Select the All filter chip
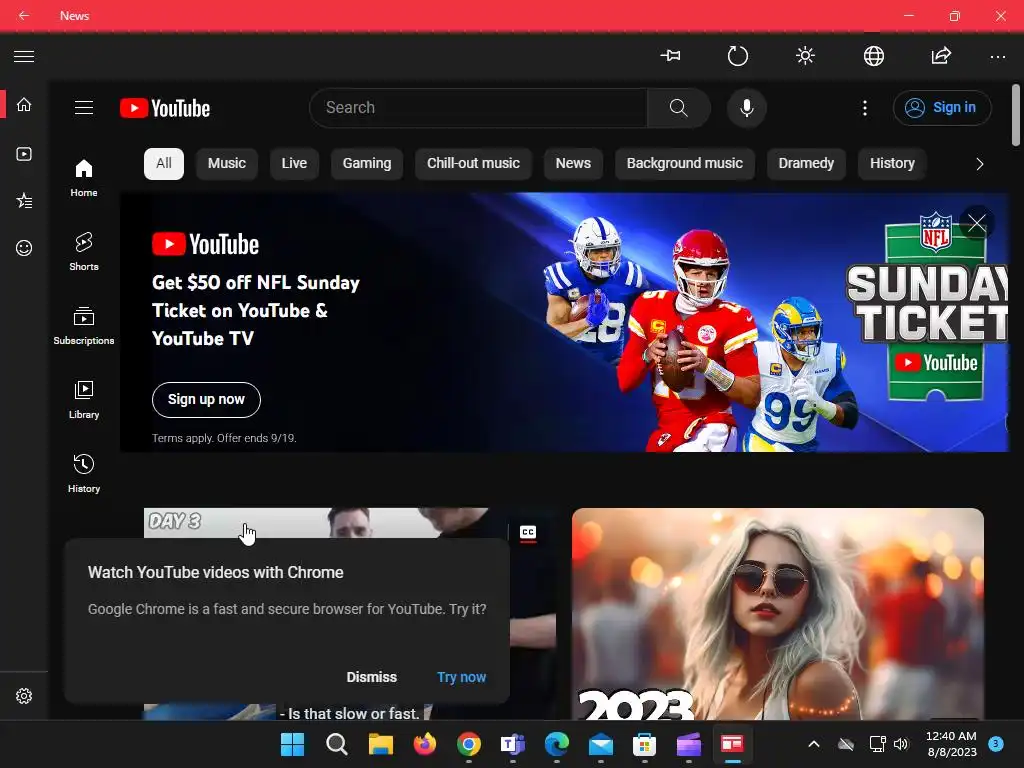Viewport: 1024px width, 768px height. click(x=164, y=163)
